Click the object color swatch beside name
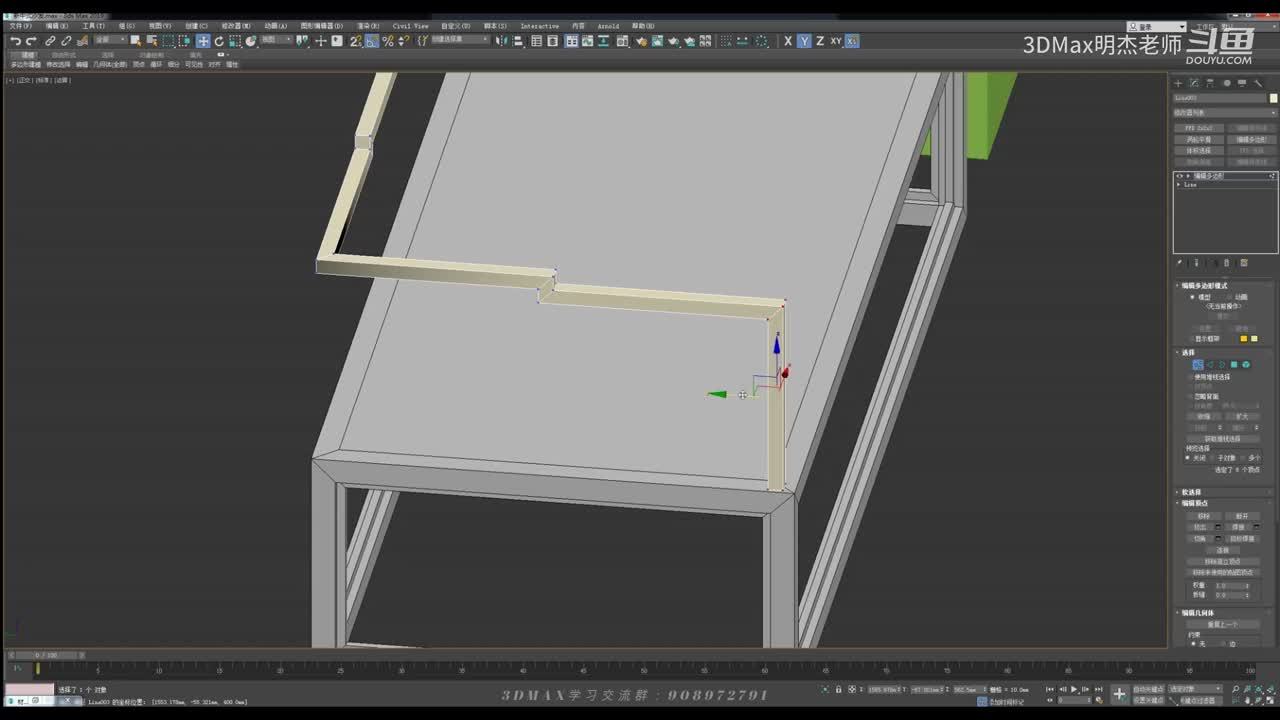This screenshot has height=720, width=1280. coord(1273,98)
